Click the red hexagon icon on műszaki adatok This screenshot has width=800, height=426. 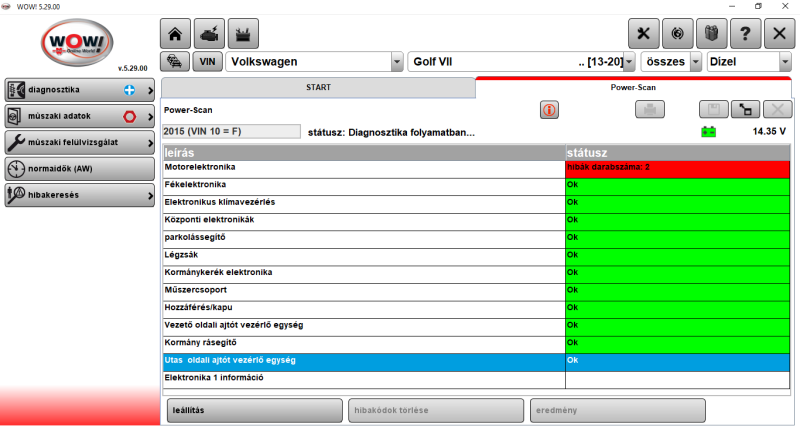point(130,116)
